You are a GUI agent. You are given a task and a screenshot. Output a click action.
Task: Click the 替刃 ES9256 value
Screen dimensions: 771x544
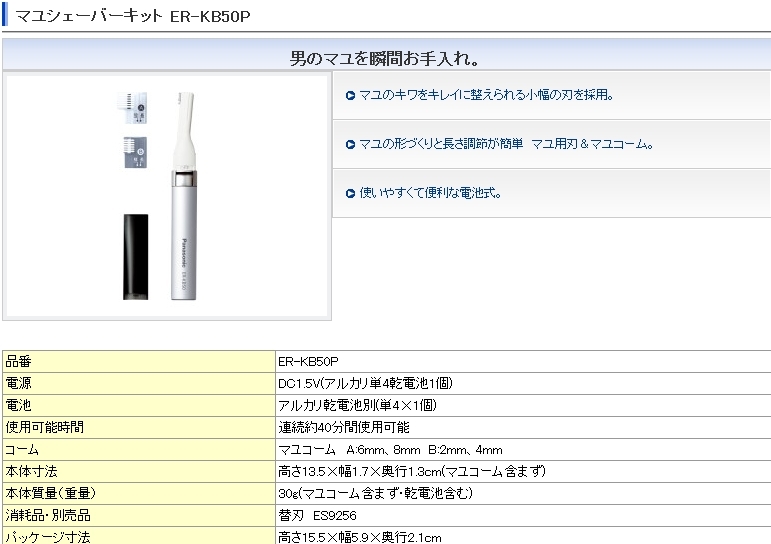tap(318, 515)
